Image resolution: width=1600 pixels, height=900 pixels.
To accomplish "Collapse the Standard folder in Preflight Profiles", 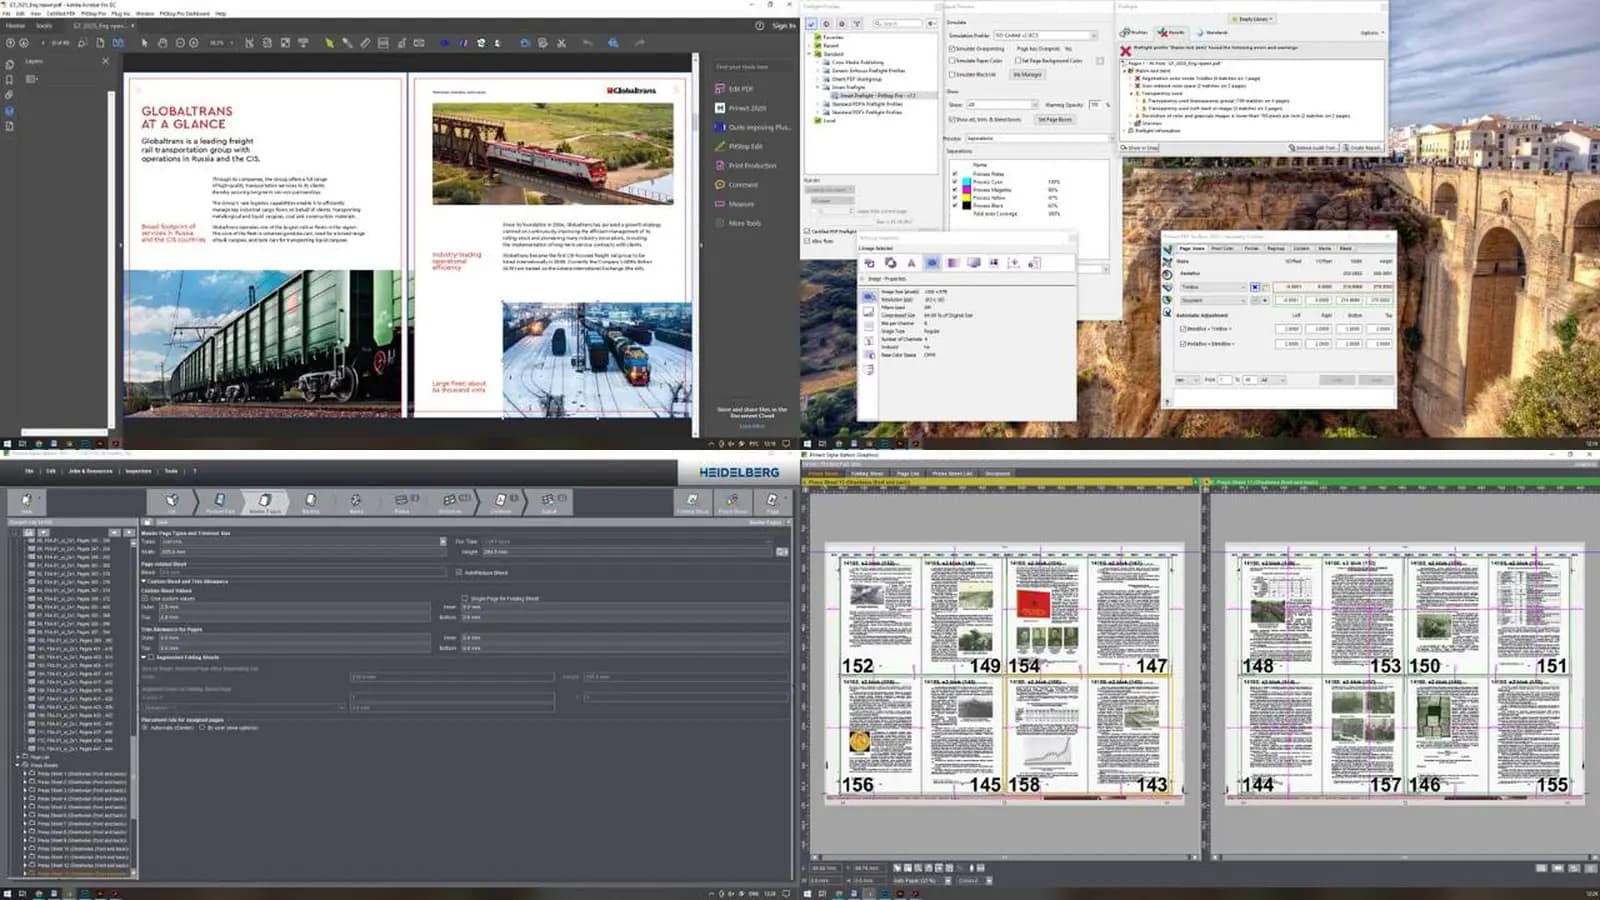I will [811, 54].
